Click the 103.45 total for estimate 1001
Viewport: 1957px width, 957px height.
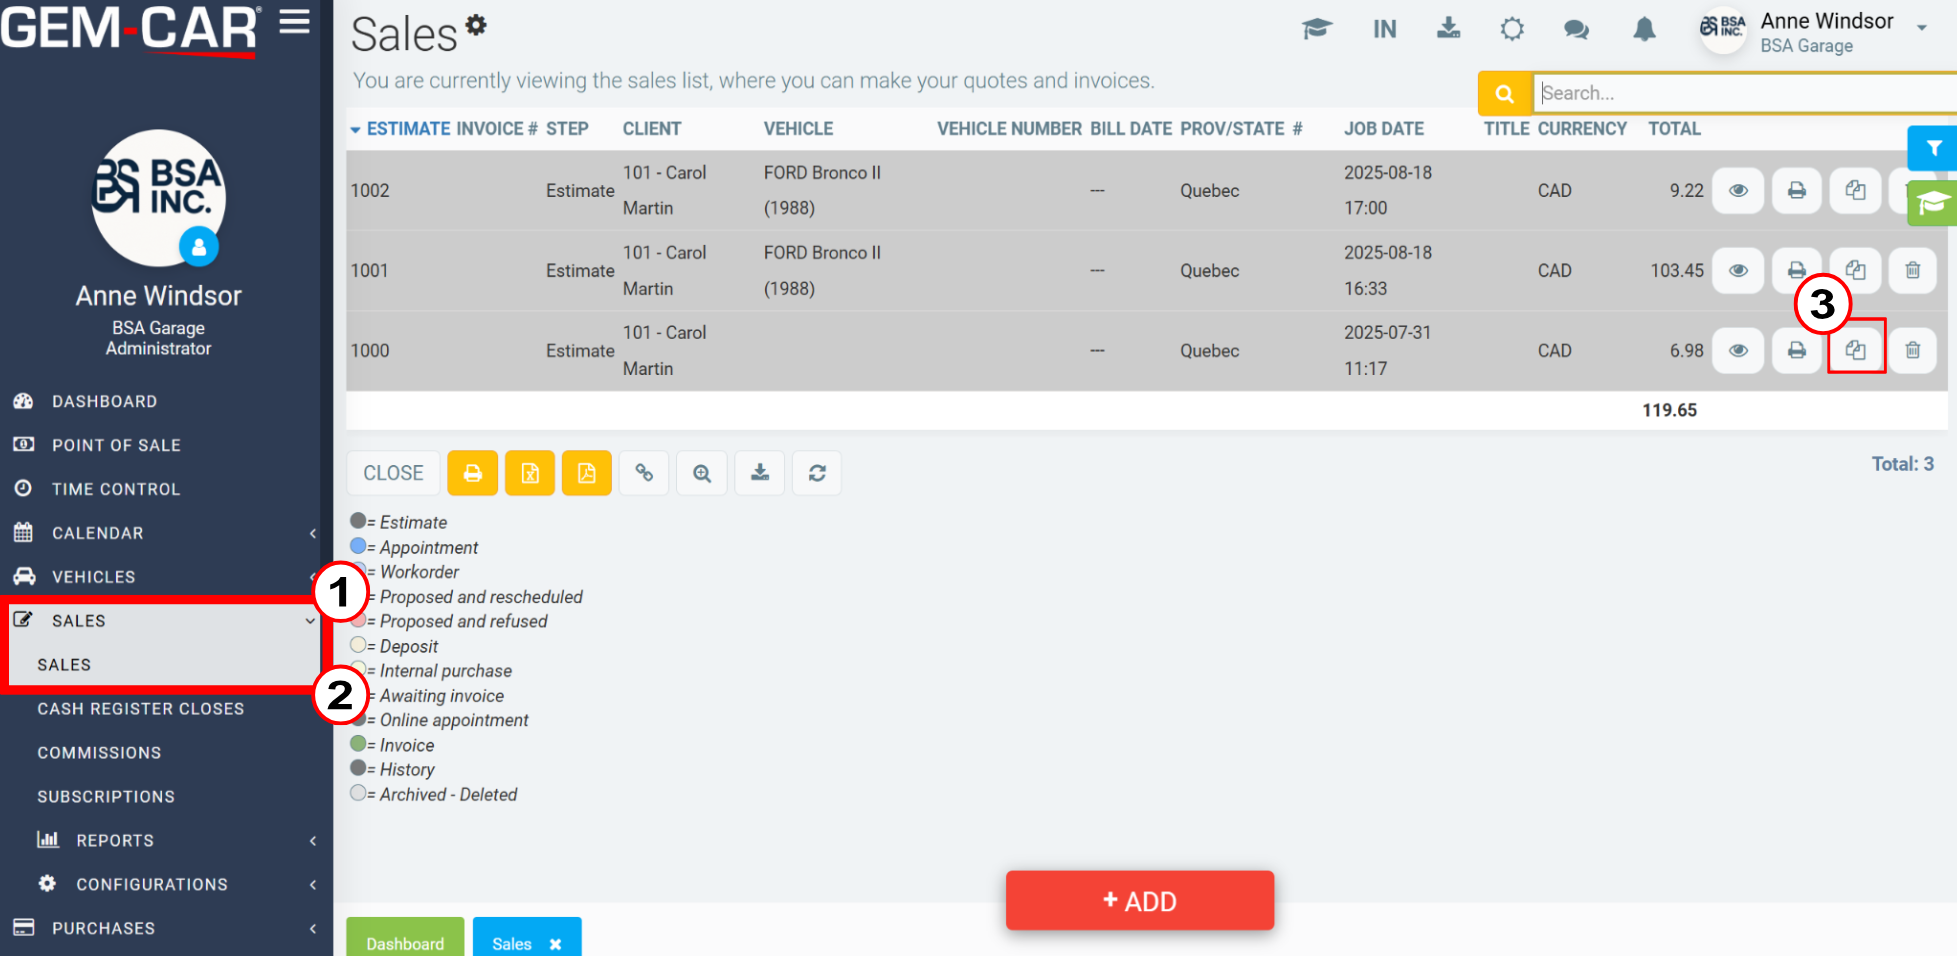pyautogui.click(x=1677, y=271)
